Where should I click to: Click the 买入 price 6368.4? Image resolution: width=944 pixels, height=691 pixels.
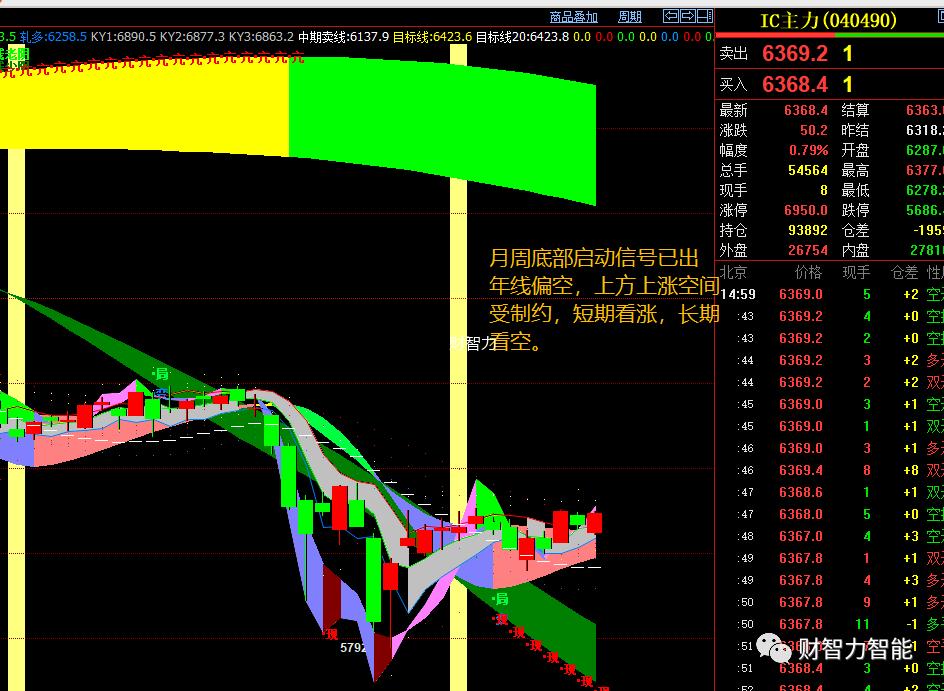[795, 84]
